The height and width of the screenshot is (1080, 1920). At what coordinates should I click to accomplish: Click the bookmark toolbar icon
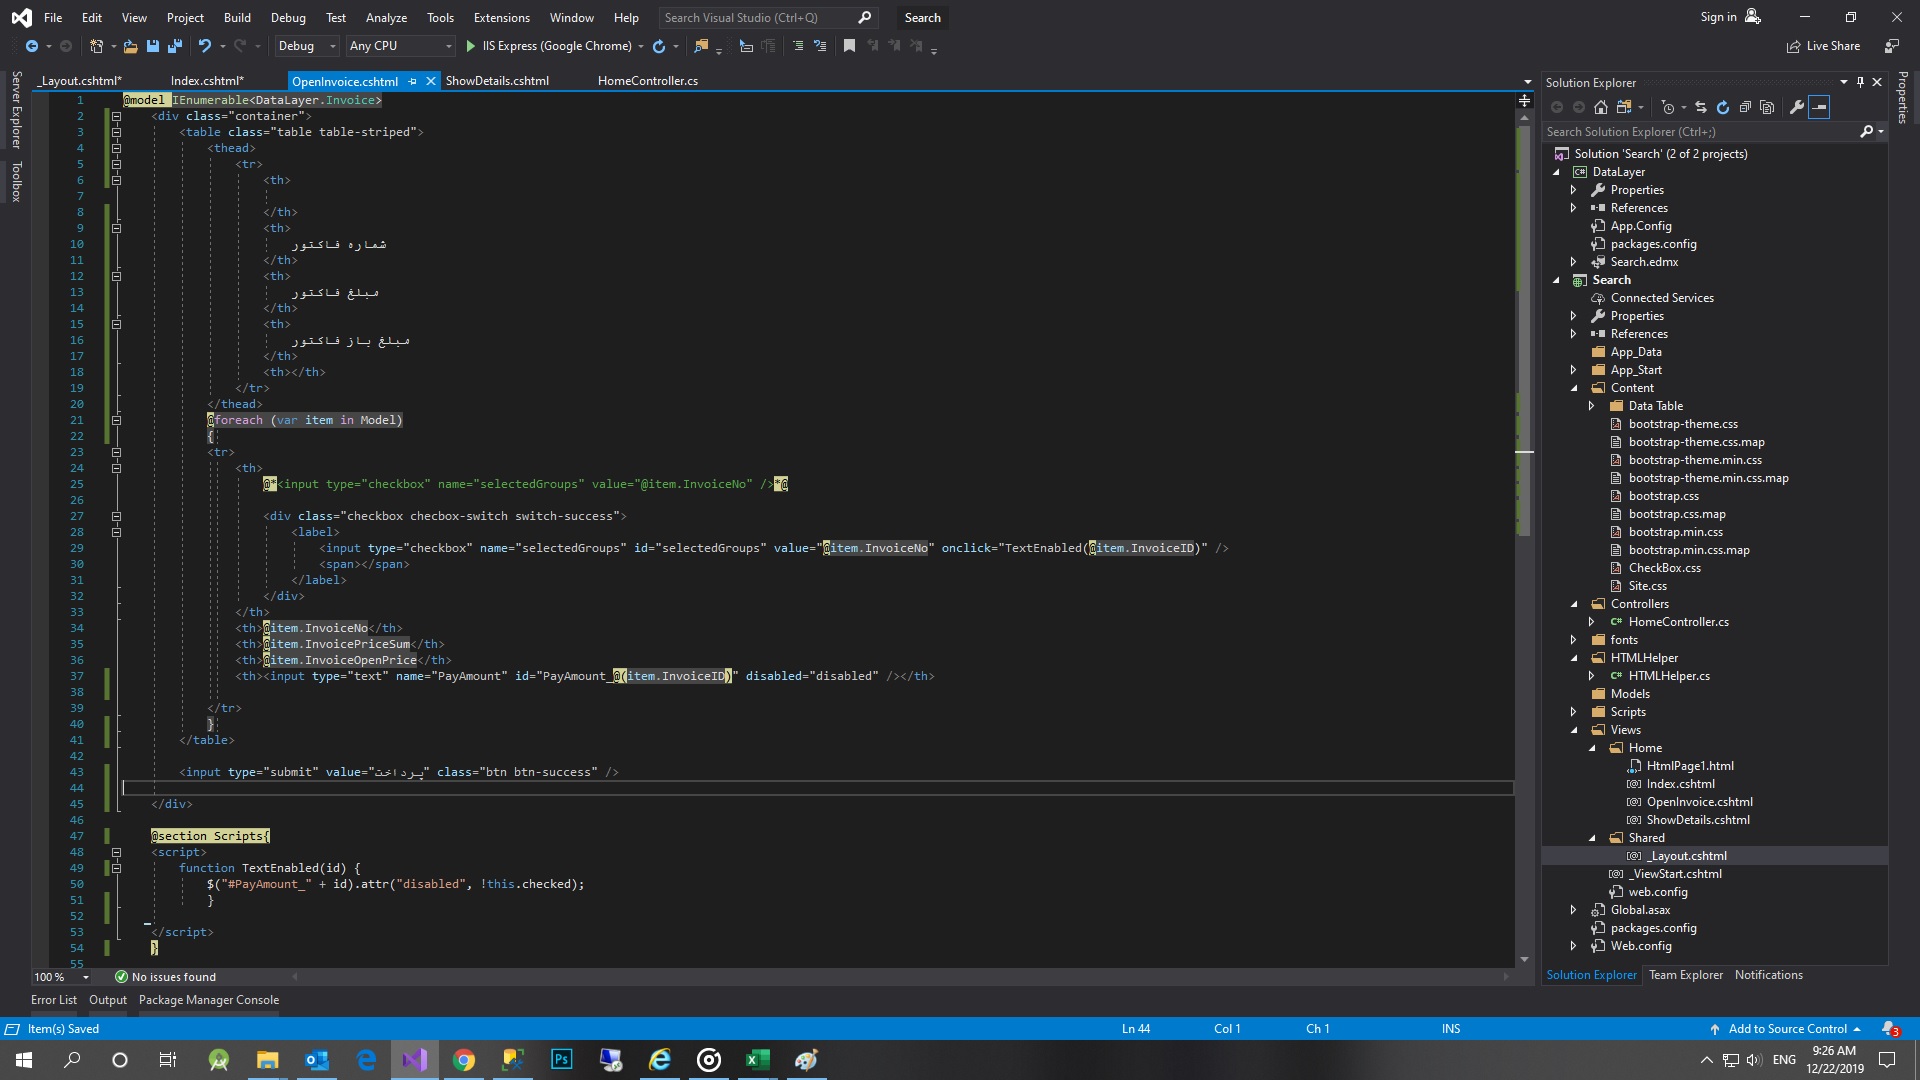point(849,46)
